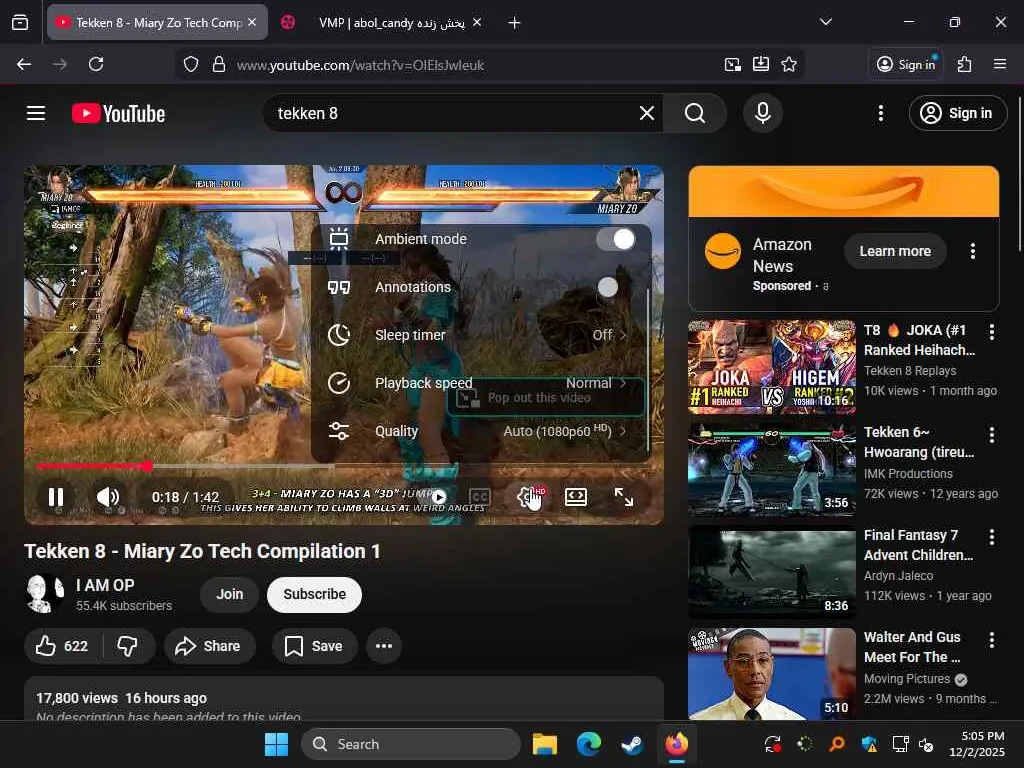This screenshot has height=768, width=1024.
Task: Open Tekken 6 Hwoarang video thumbnail
Action: click(x=771, y=469)
